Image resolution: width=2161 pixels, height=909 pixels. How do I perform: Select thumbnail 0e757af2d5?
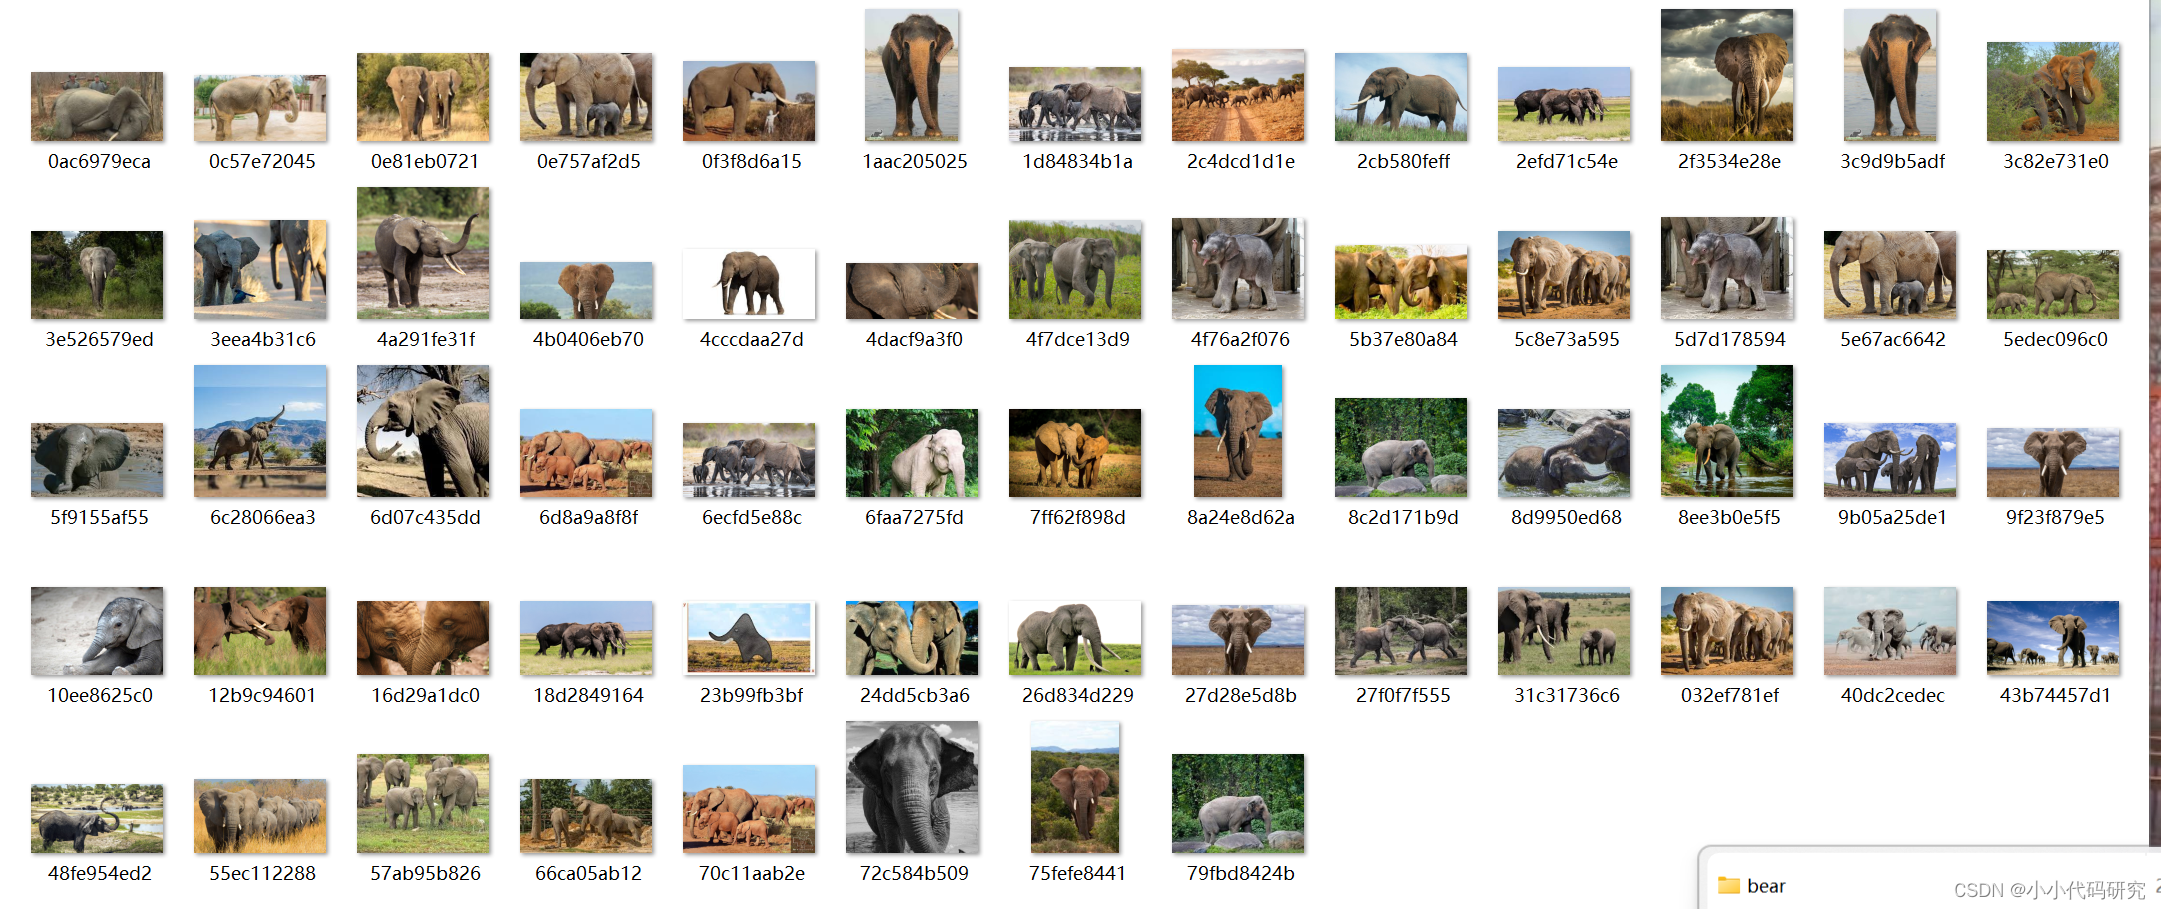click(586, 97)
